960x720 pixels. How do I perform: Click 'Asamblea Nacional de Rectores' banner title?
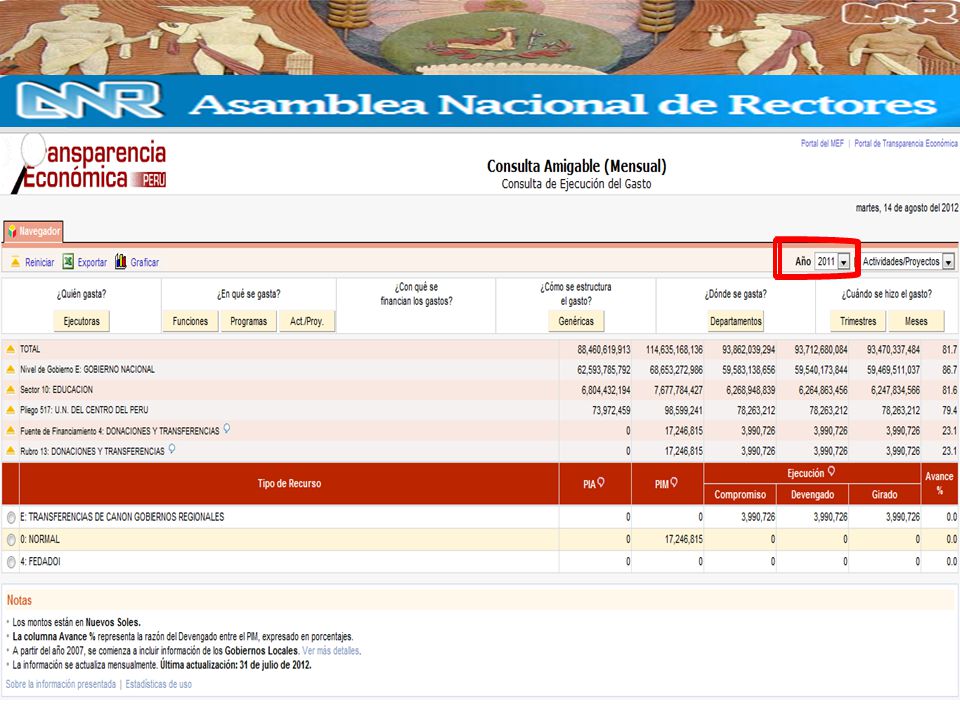point(564,105)
